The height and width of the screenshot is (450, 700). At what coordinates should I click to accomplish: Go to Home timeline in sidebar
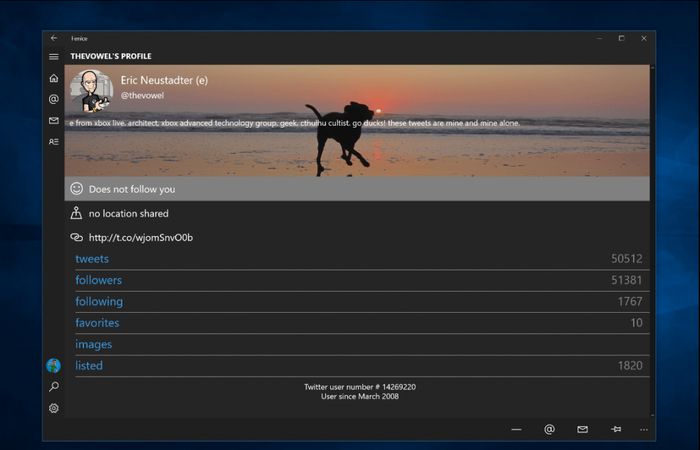click(54, 78)
